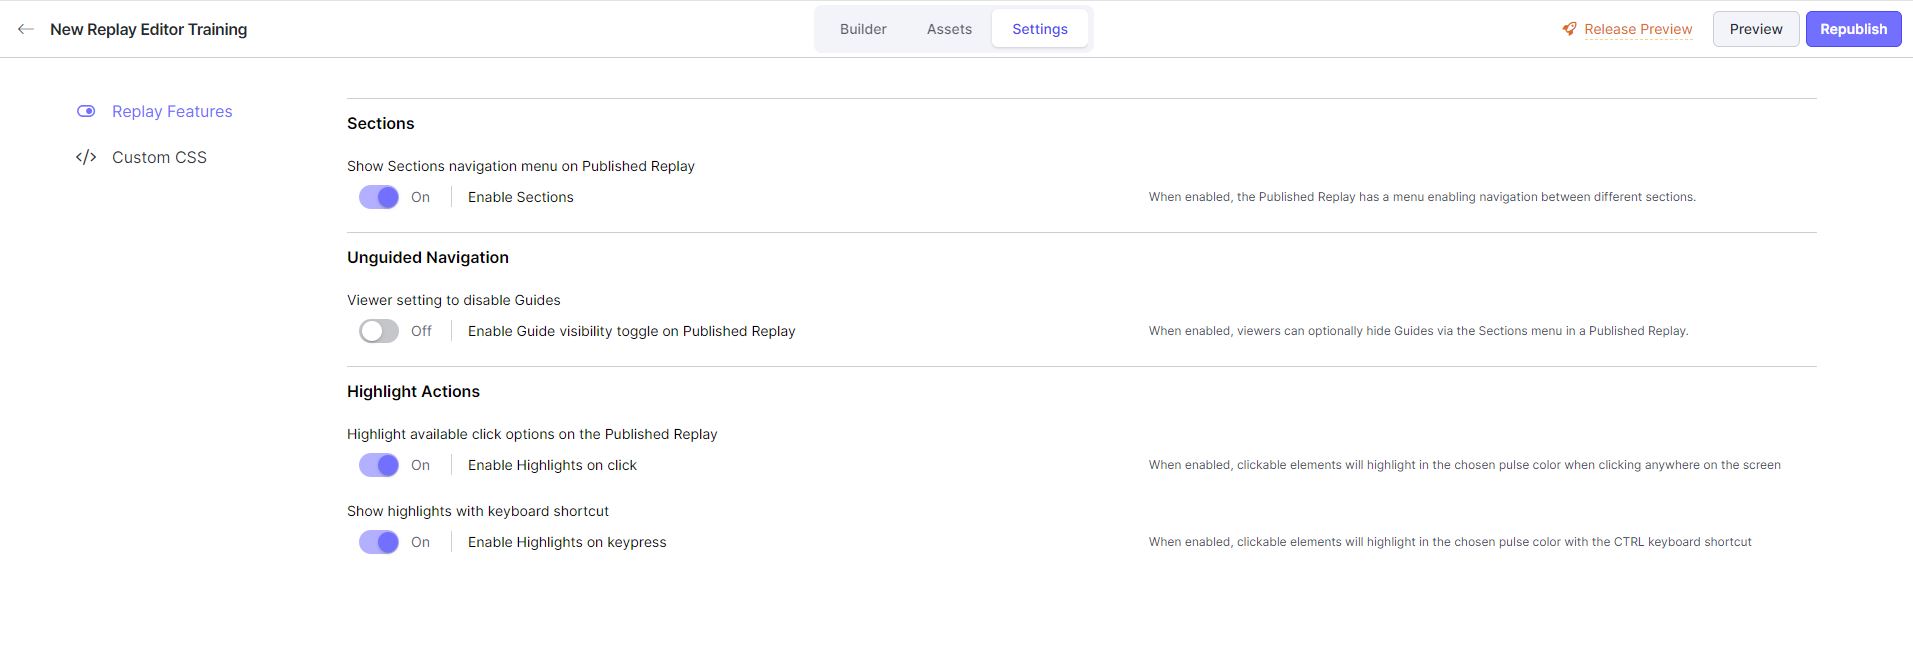Switch to the Builder tab
The height and width of the screenshot is (660, 1913).
863,29
